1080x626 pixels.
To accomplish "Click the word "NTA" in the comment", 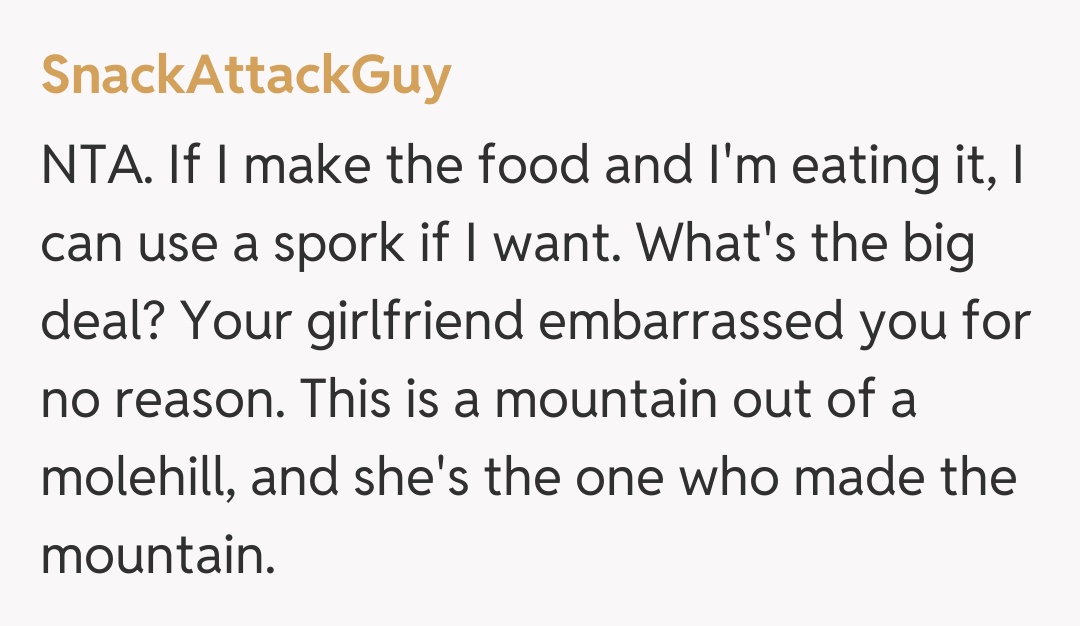I will (94, 166).
